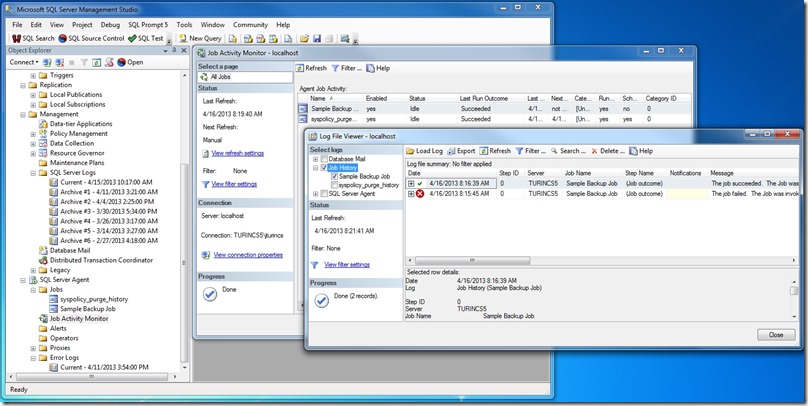Check the SQL Server Agent log checkbox
This screenshot has width=808, height=406.
(324, 194)
